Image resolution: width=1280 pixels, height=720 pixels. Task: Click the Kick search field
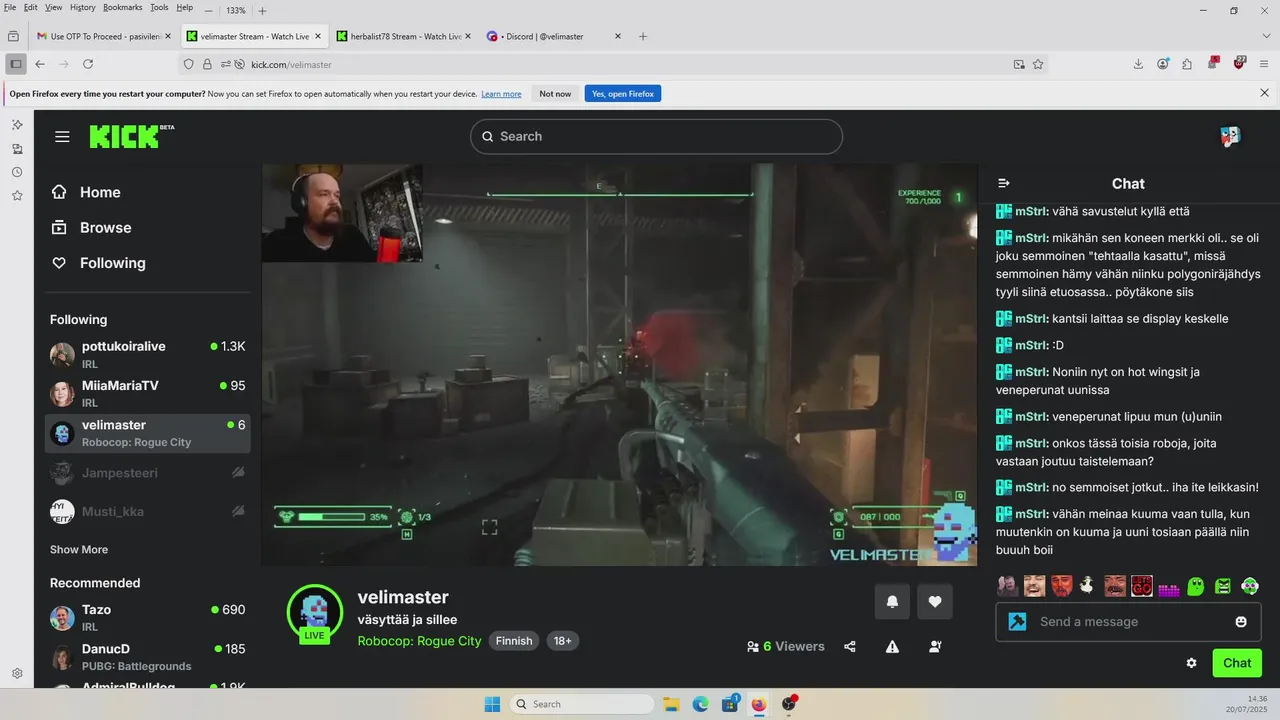click(656, 137)
